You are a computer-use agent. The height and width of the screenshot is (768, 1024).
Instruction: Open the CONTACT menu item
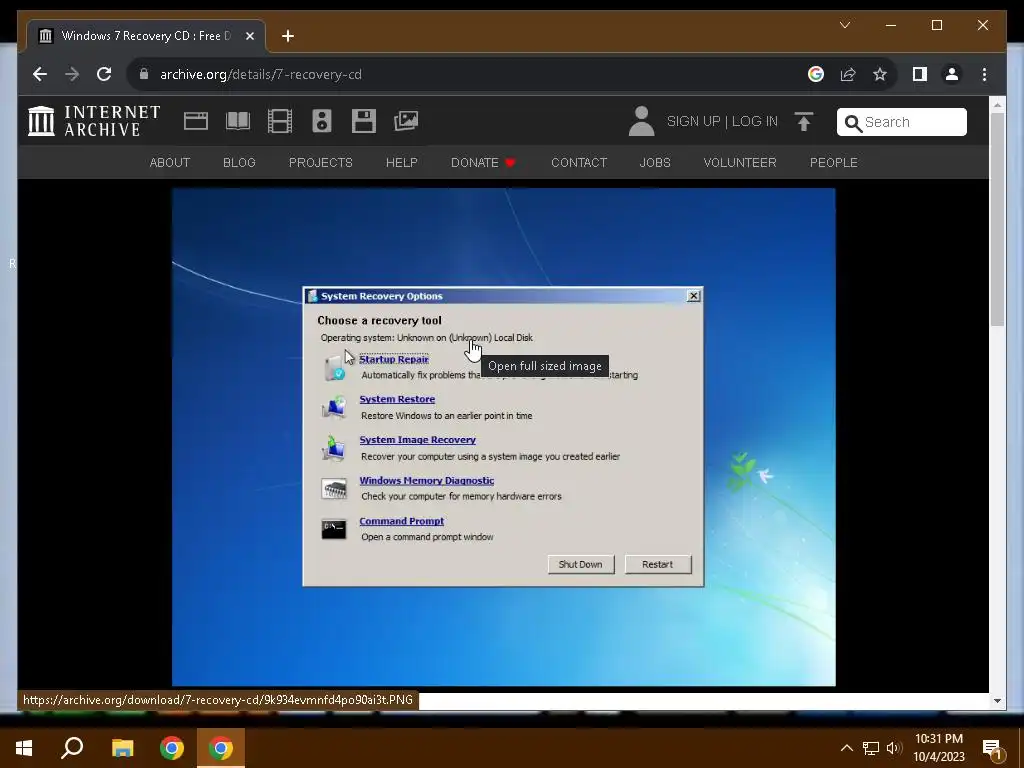click(579, 163)
